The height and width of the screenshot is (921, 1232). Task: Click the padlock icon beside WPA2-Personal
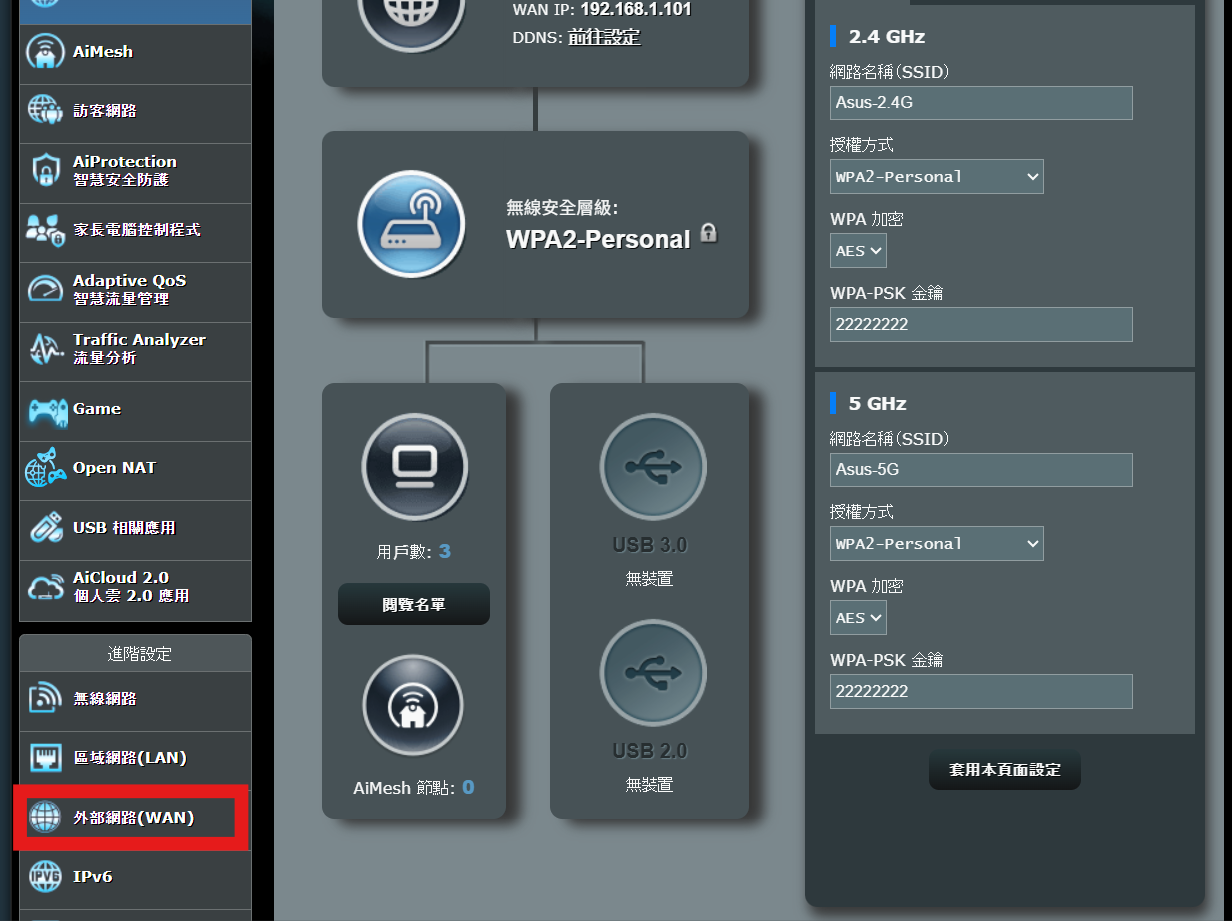tap(709, 234)
